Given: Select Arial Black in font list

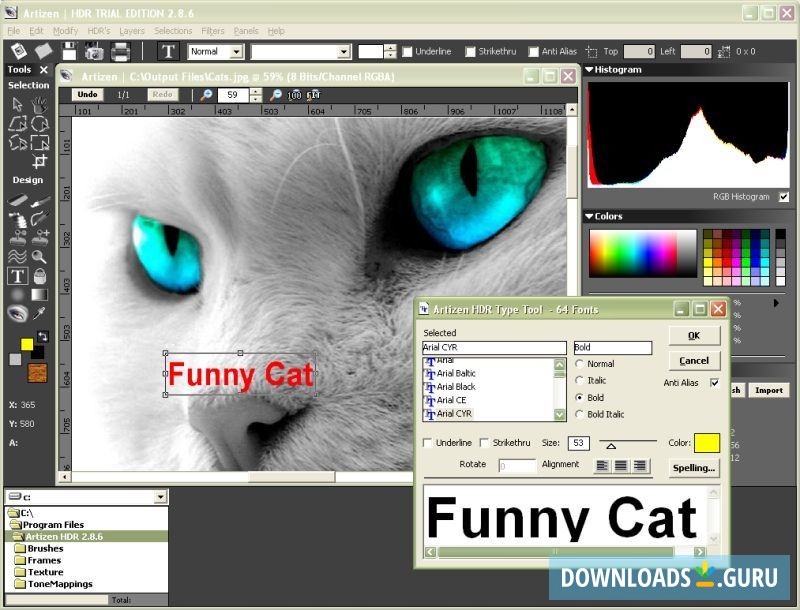Looking at the screenshot, I should click(x=456, y=387).
